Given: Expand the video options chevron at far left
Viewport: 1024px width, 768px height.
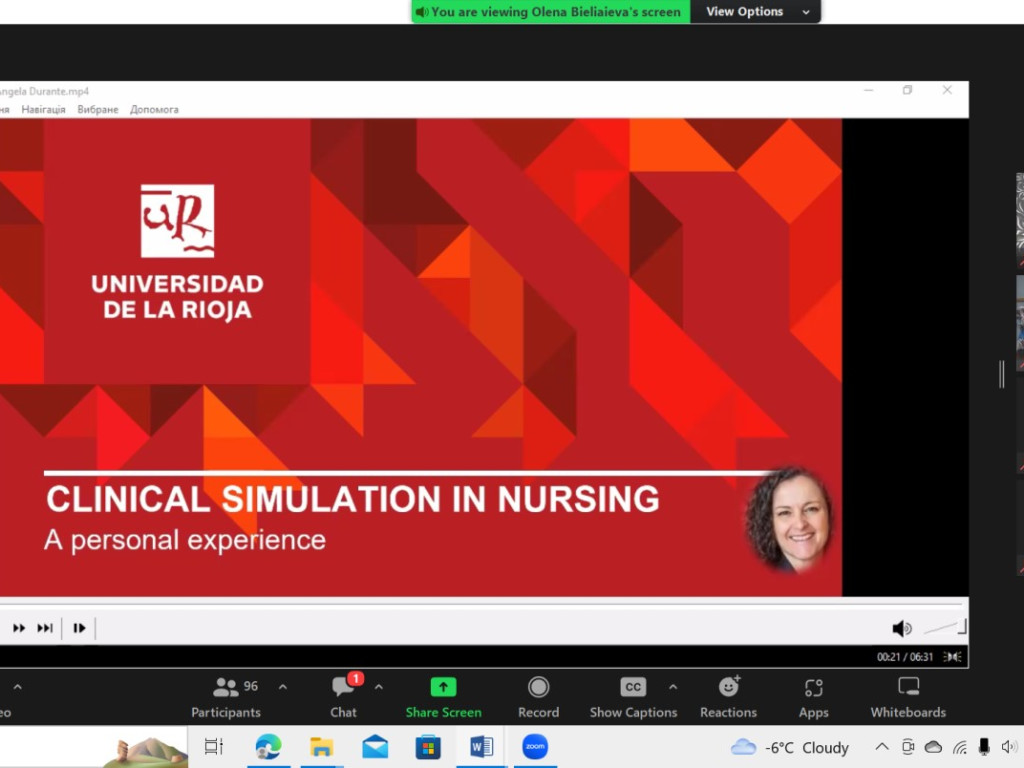Looking at the screenshot, I should (x=18, y=687).
